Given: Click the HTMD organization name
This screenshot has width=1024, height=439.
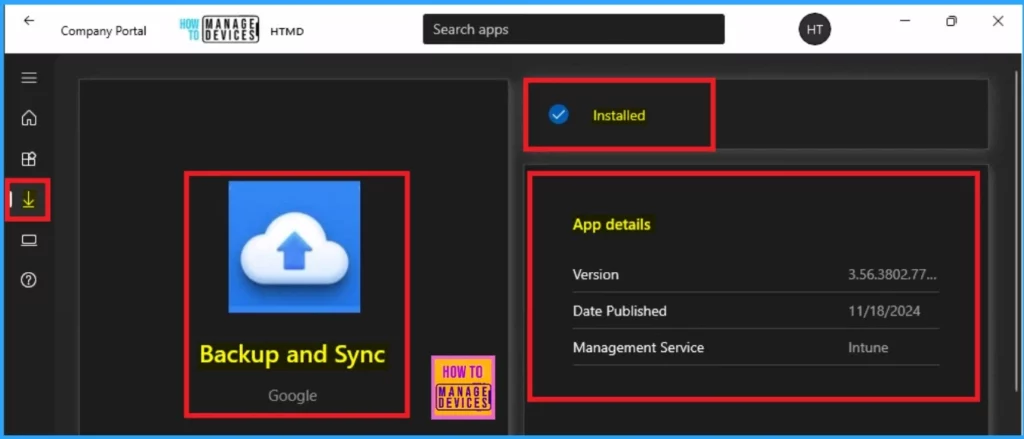Looking at the screenshot, I should 287,31.
